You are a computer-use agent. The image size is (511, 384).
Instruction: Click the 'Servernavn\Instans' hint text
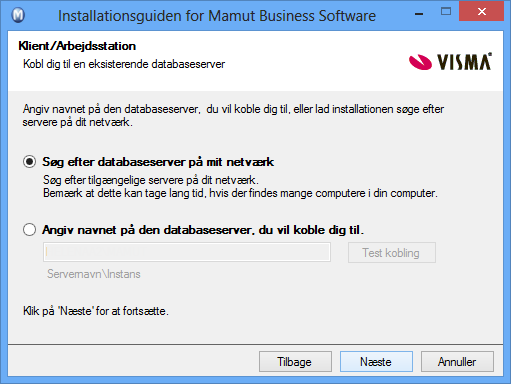(x=94, y=274)
